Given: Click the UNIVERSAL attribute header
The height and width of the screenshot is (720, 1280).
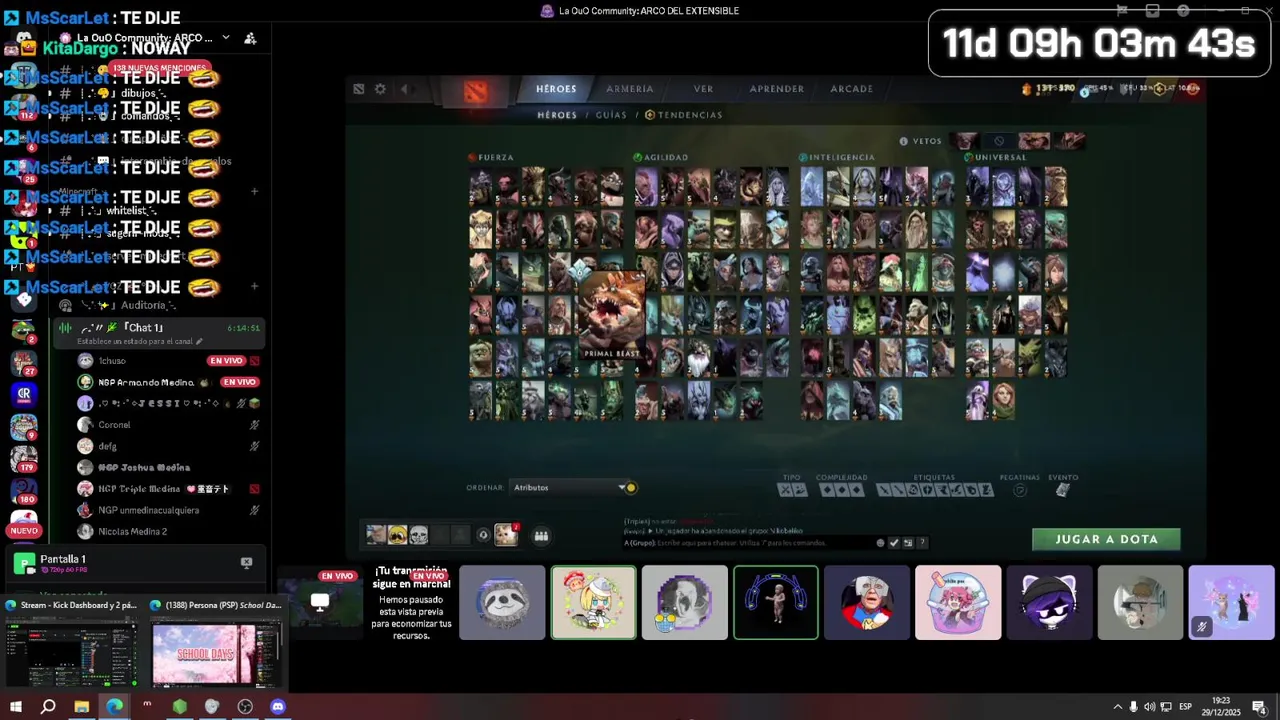Looking at the screenshot, I should pos(995,157).
